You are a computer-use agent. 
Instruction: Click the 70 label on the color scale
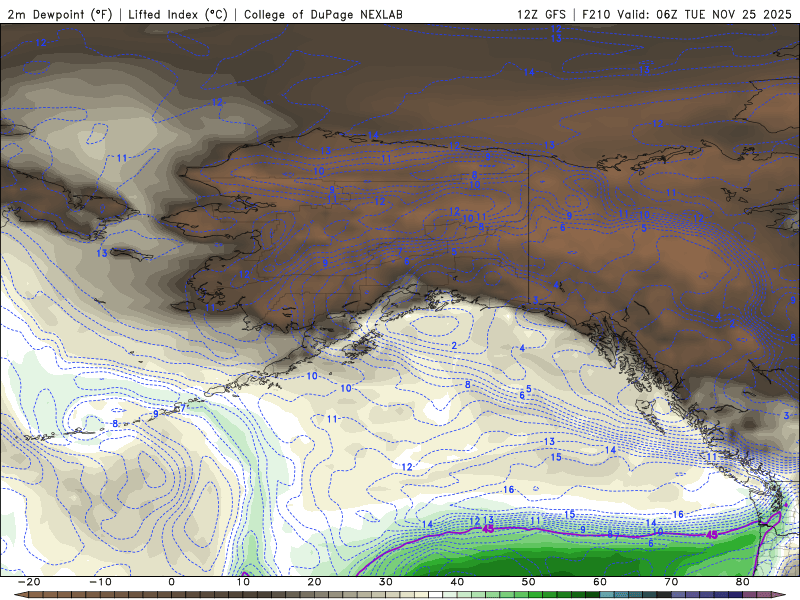pos(671,582)
